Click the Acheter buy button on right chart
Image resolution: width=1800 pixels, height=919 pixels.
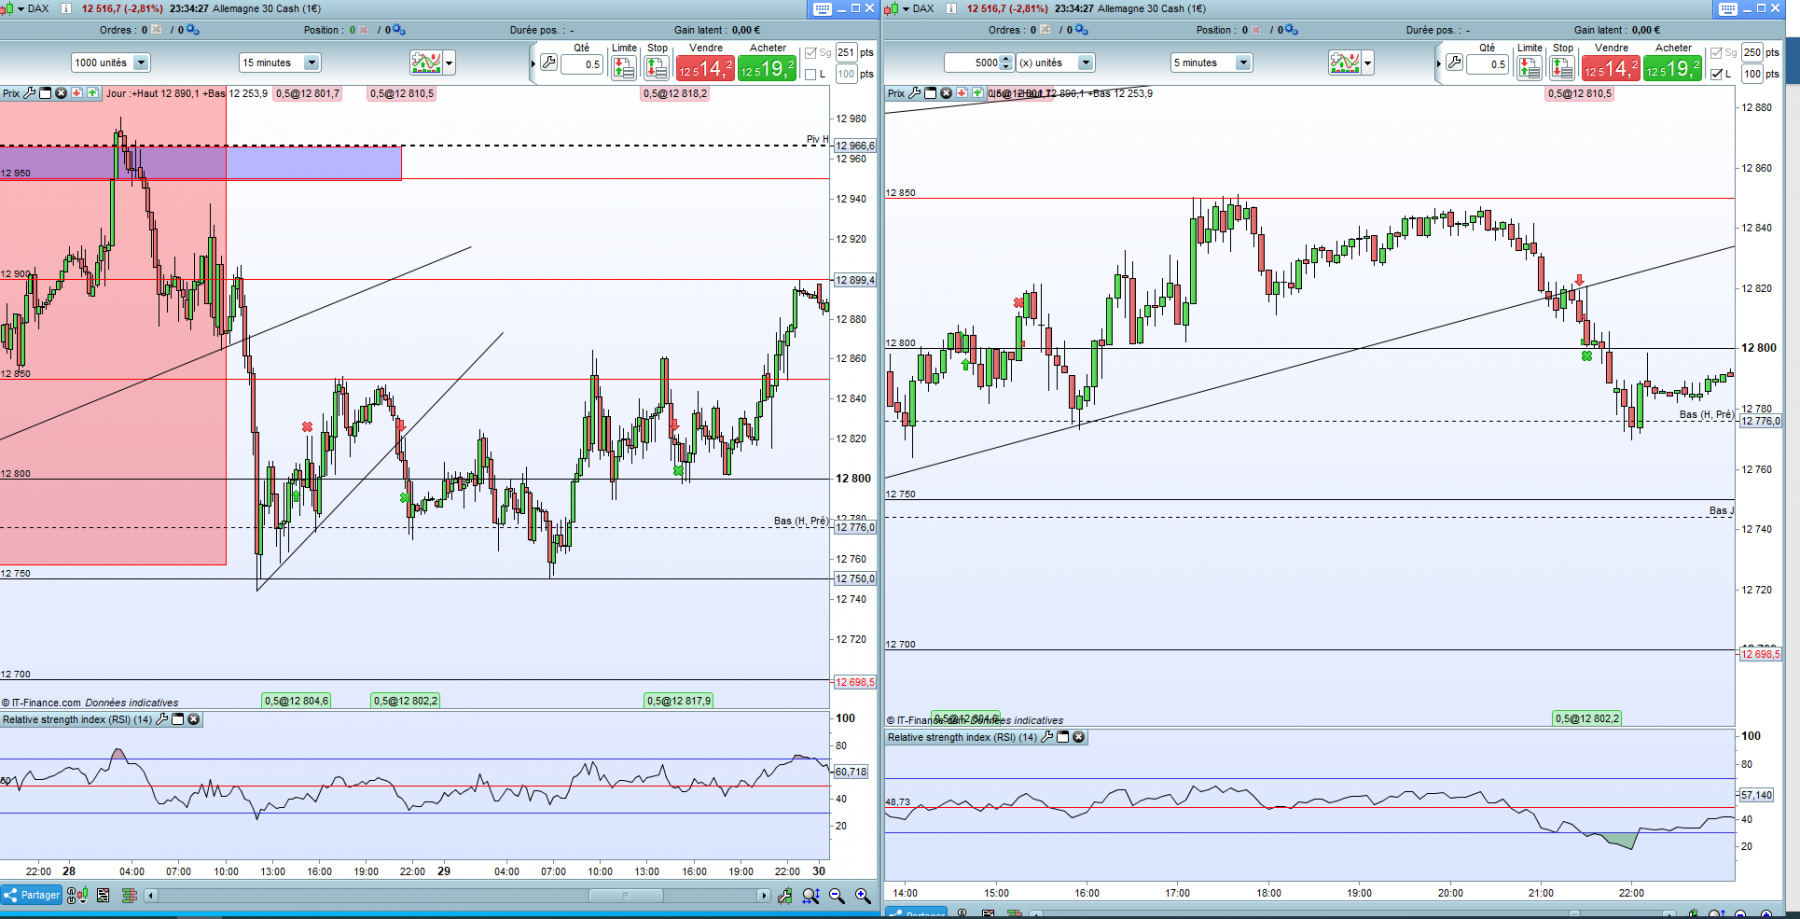point(1673,68)
